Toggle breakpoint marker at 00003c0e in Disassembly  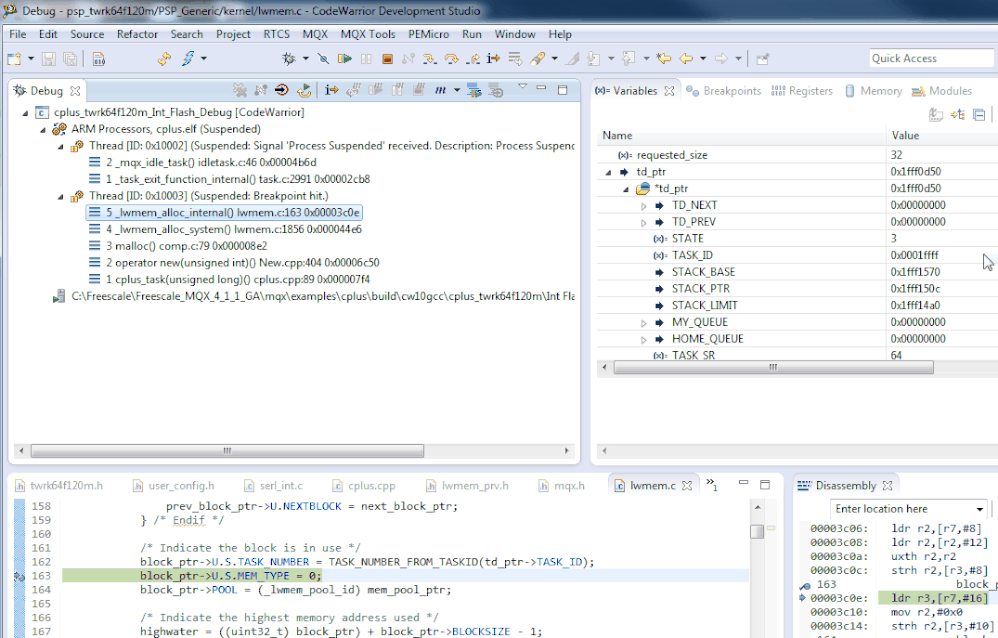coord(802,598)
